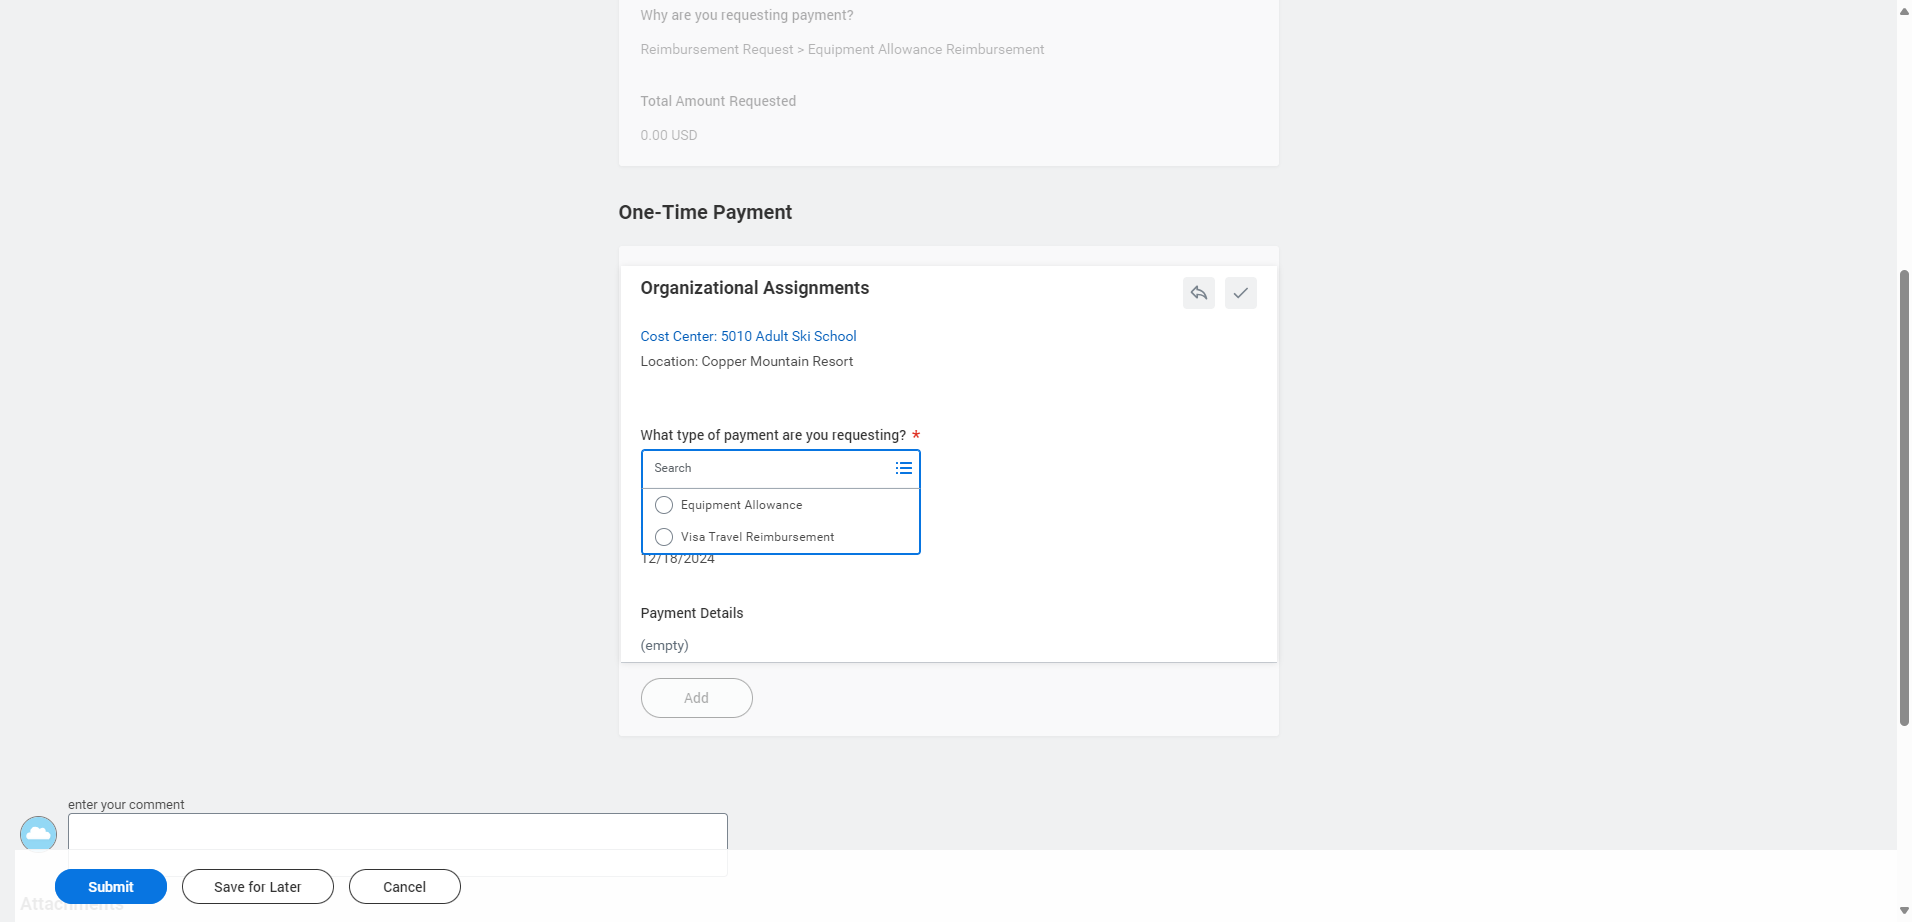
Task: Click the vertical scrollbar thumb
Action: (x=1904, y=497)
